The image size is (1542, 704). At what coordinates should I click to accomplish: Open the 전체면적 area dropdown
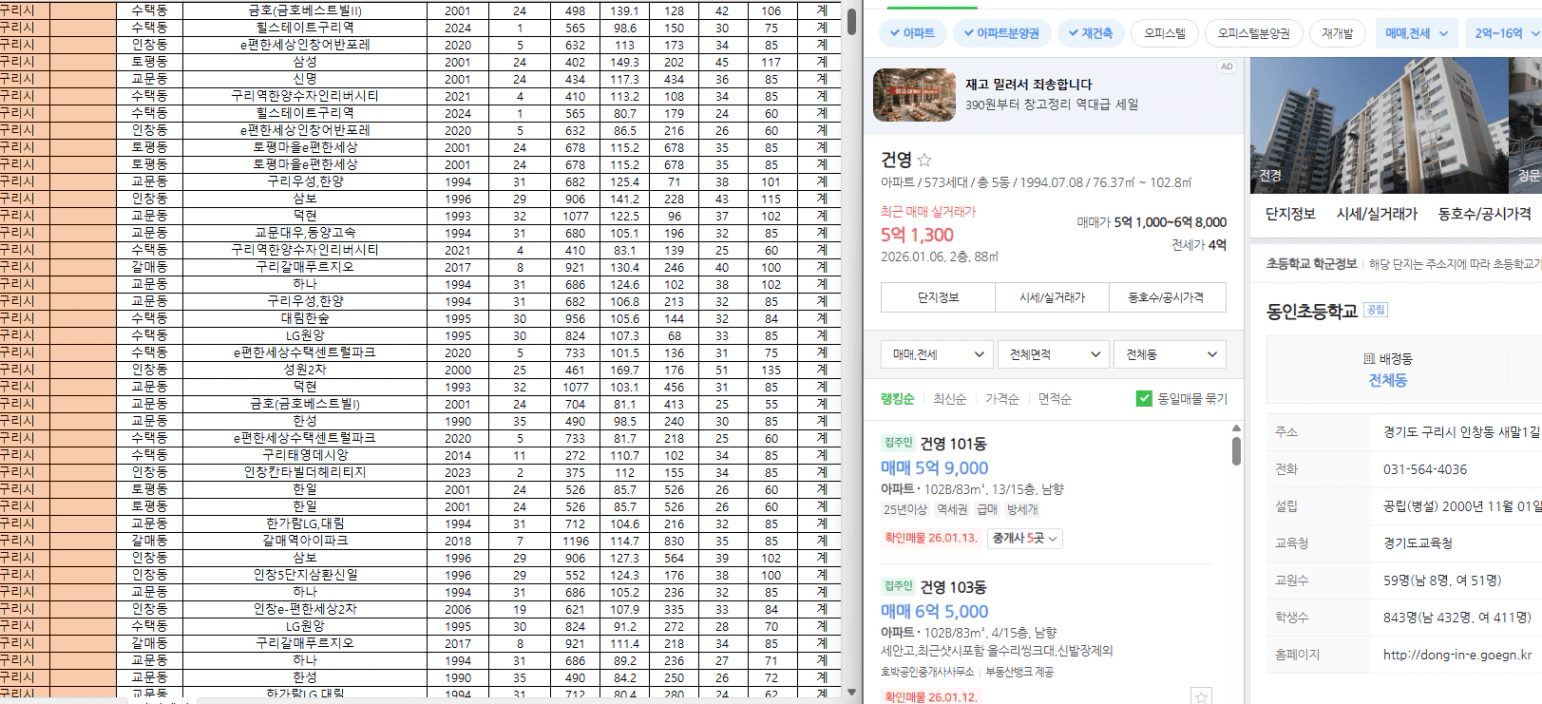1054,354
